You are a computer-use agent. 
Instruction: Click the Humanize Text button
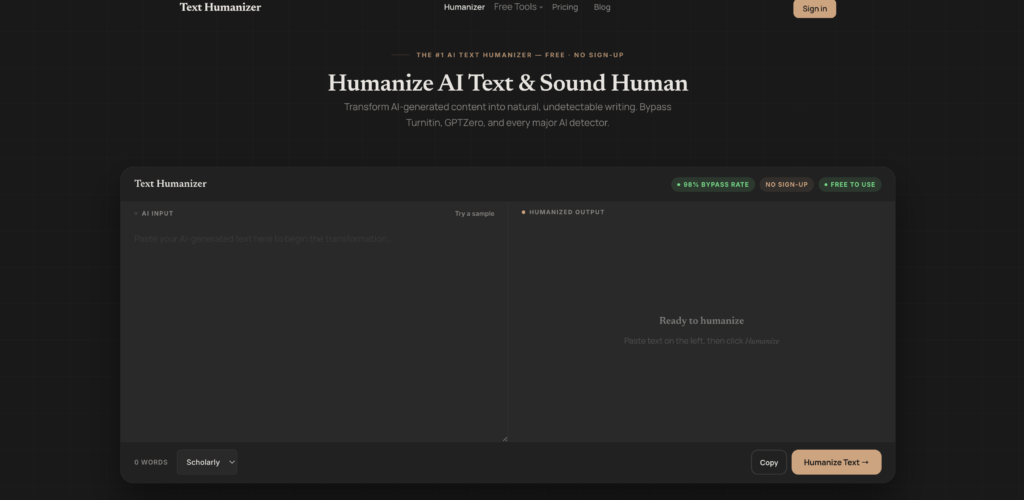[836, 462]
